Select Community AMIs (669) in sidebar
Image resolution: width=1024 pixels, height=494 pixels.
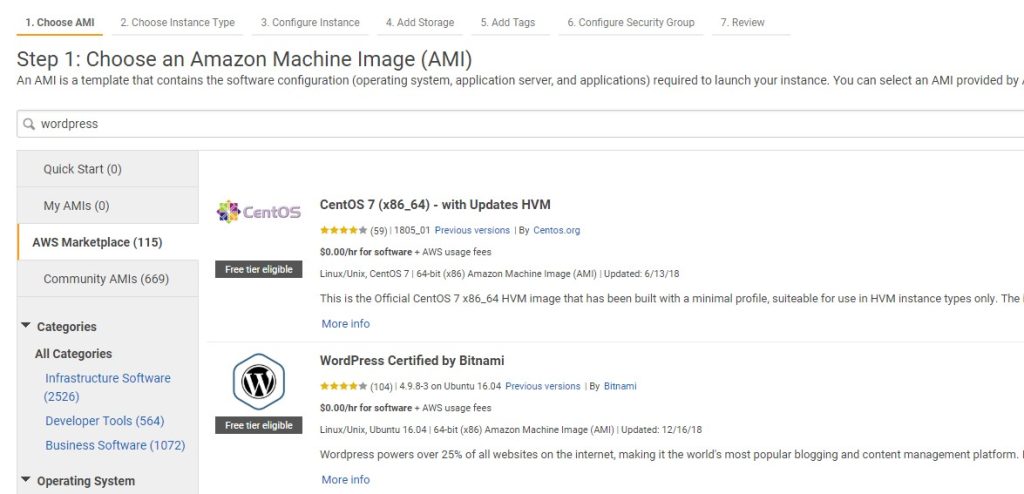(x=108, y=279)
